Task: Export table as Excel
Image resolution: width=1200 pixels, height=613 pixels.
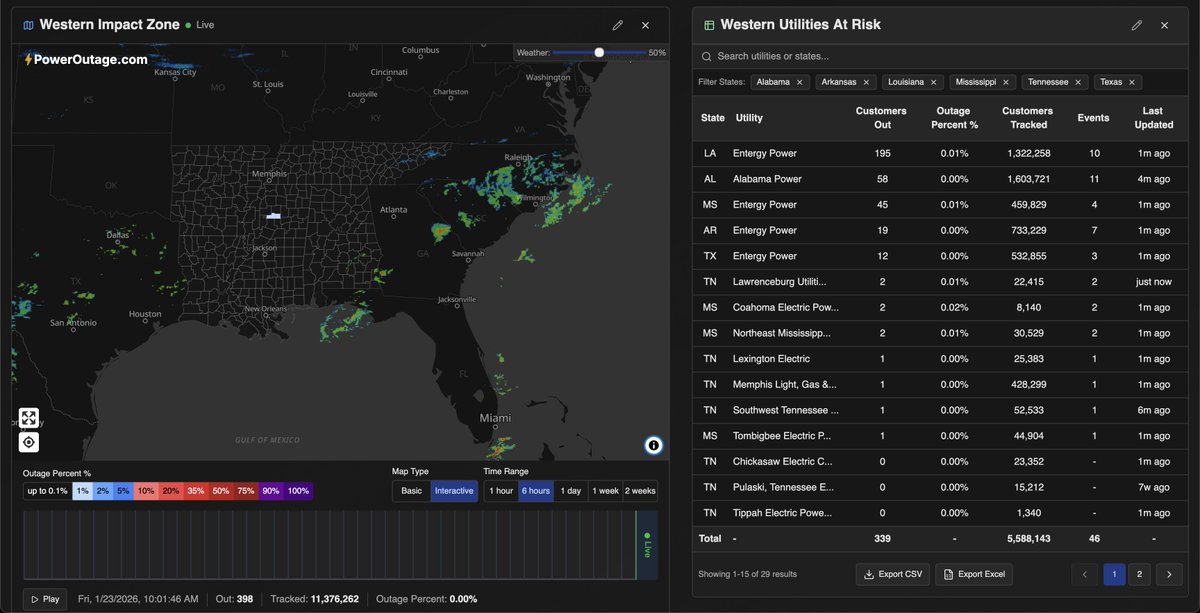Action: (x=975, y=574)
